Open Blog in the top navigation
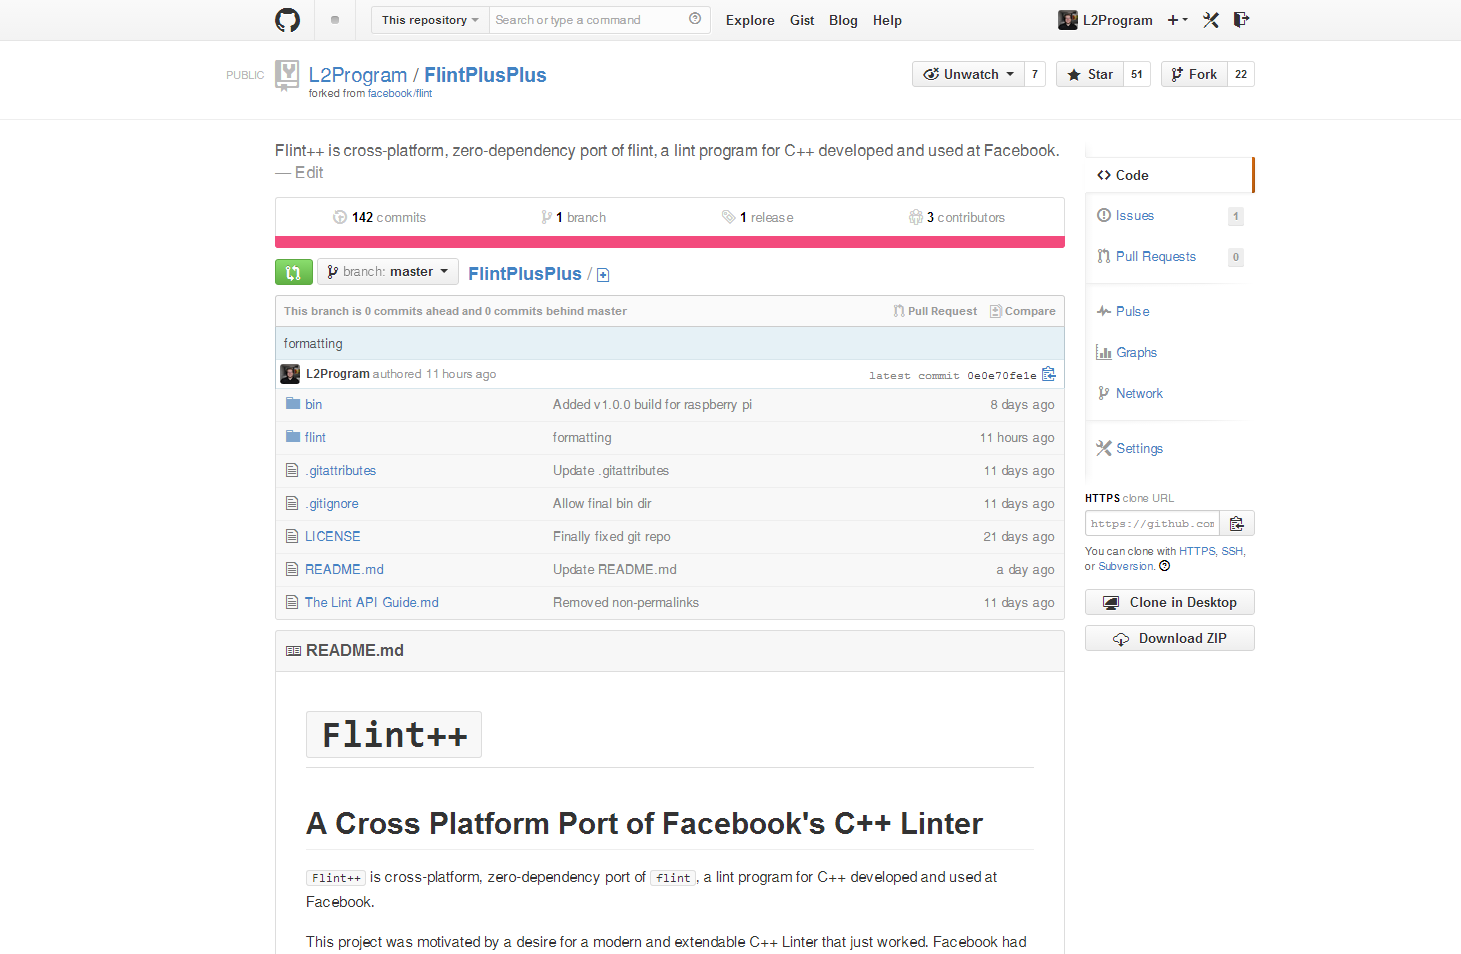This screenshot has width=1461, height=954. 843,20
